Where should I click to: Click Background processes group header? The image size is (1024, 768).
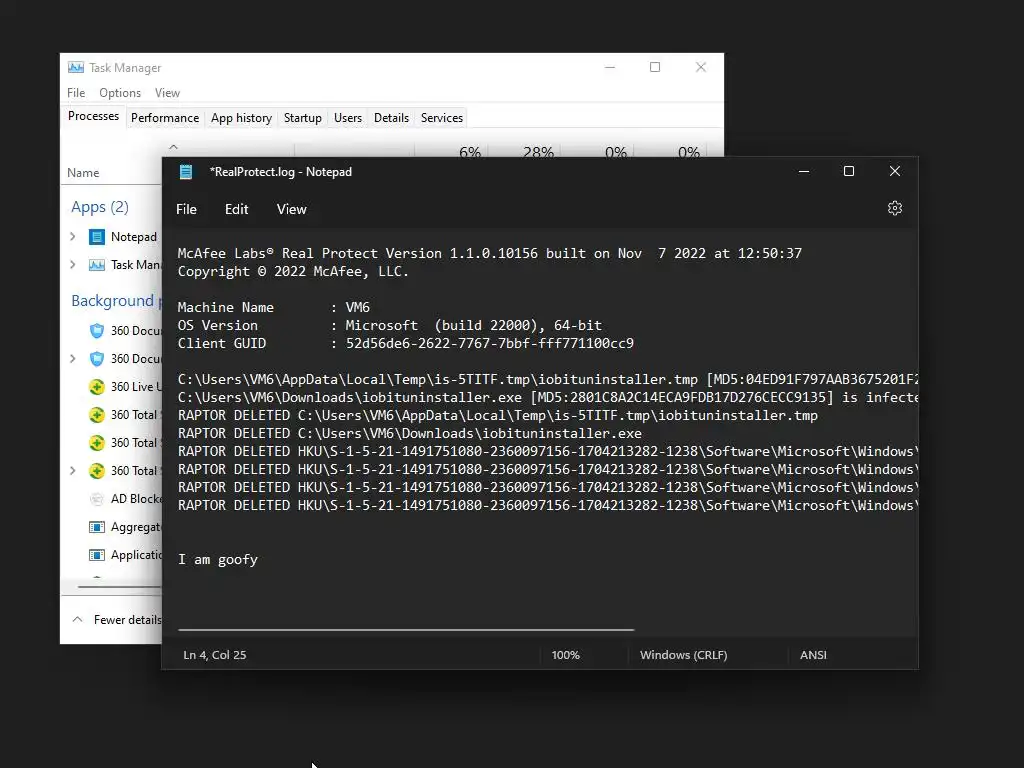pyautogui.click(x=116, y=300)
